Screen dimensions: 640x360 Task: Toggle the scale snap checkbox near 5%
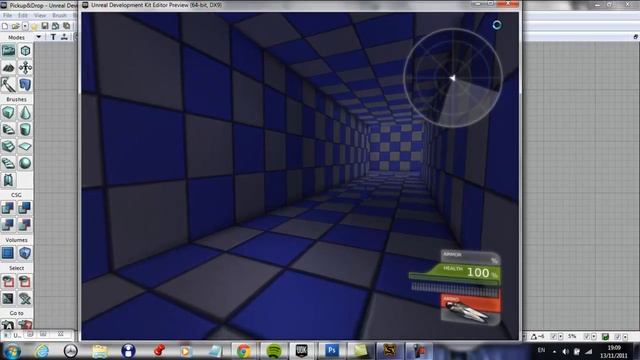(586, 337)
